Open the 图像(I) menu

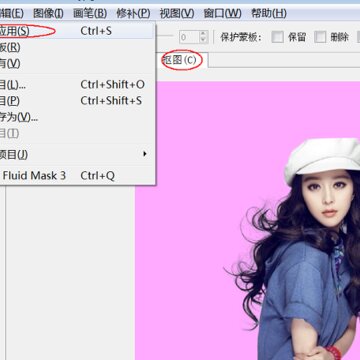pos(48,14)
